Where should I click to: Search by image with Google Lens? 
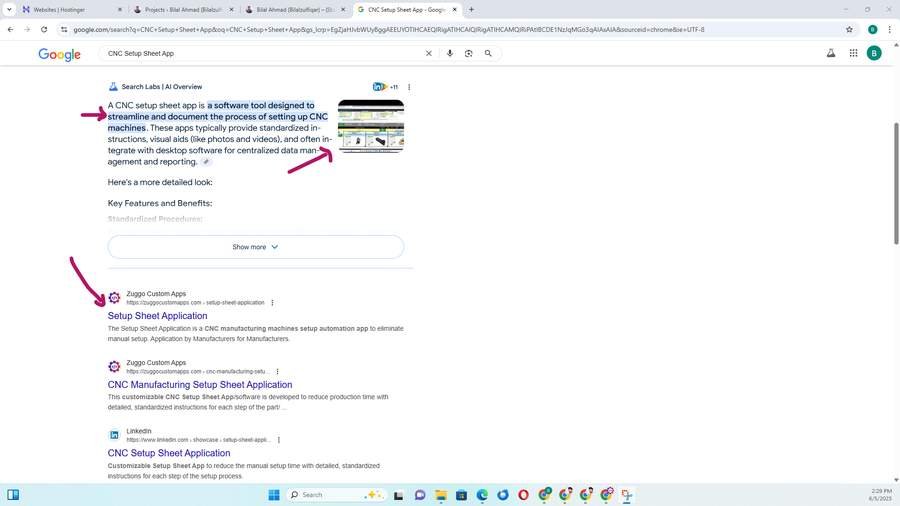[x=468, y=53]
